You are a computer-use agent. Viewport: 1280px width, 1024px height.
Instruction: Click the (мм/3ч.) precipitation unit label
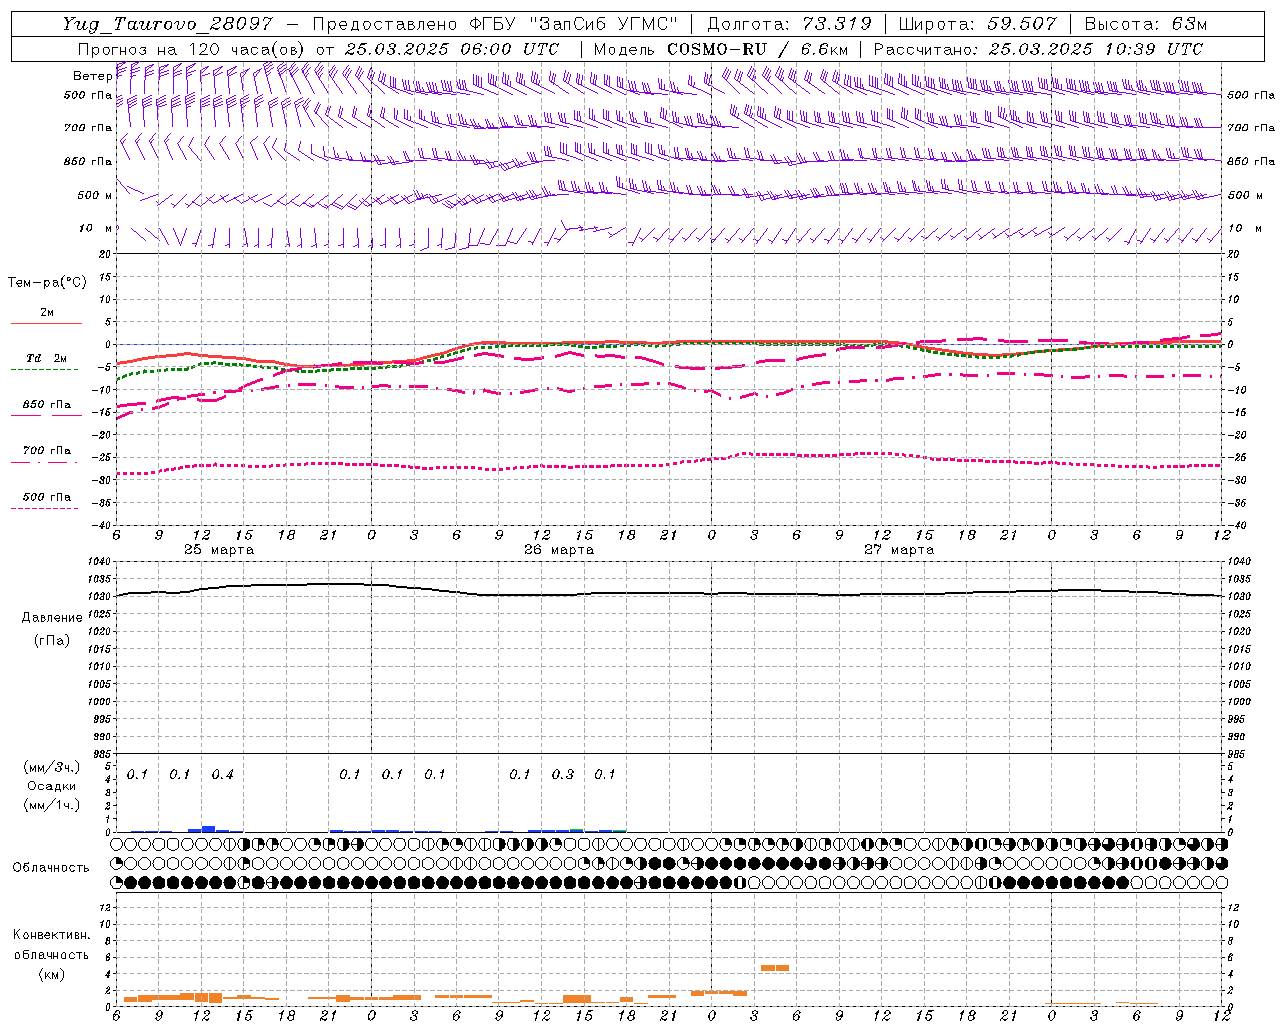point(52,767)
